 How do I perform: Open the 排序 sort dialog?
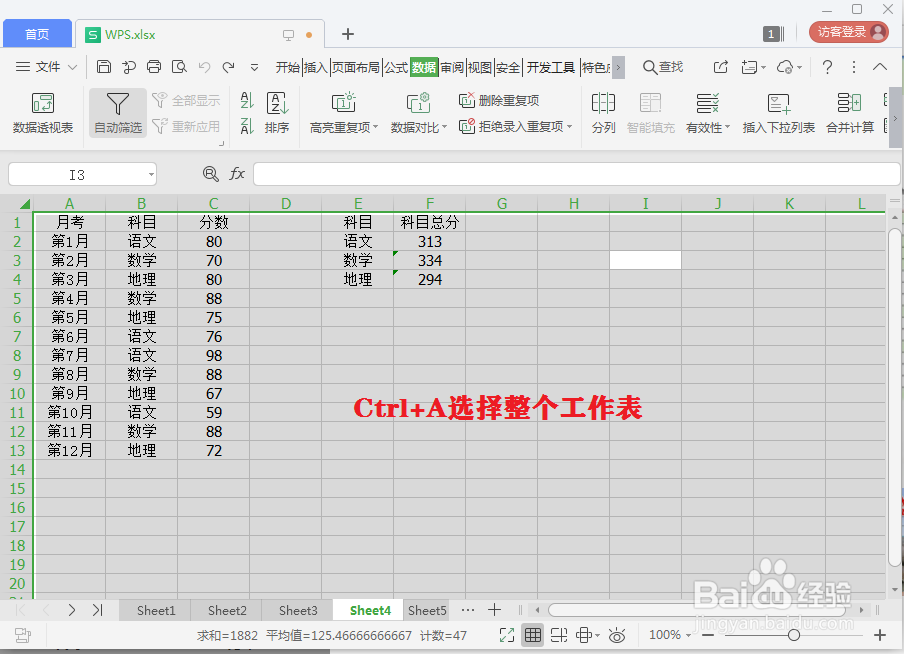click(277, 113)
